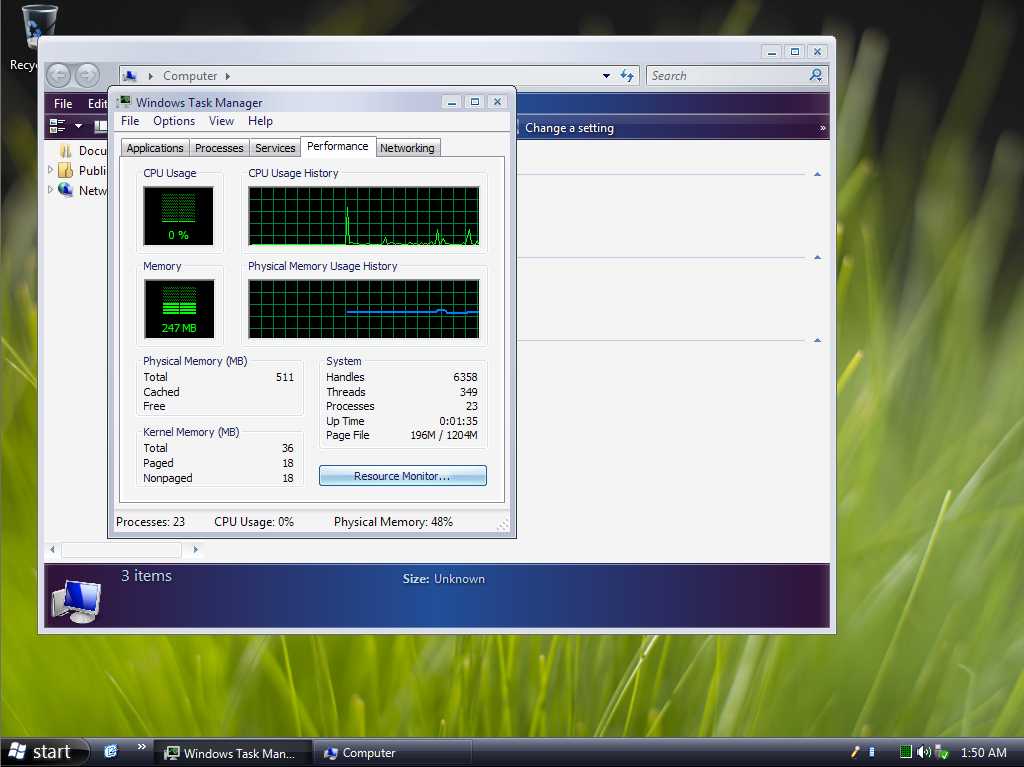Viewport: 1024px width, 767px height.
Task: Minimize the Windows Task Manager window
Action: [x=451, y=102]
